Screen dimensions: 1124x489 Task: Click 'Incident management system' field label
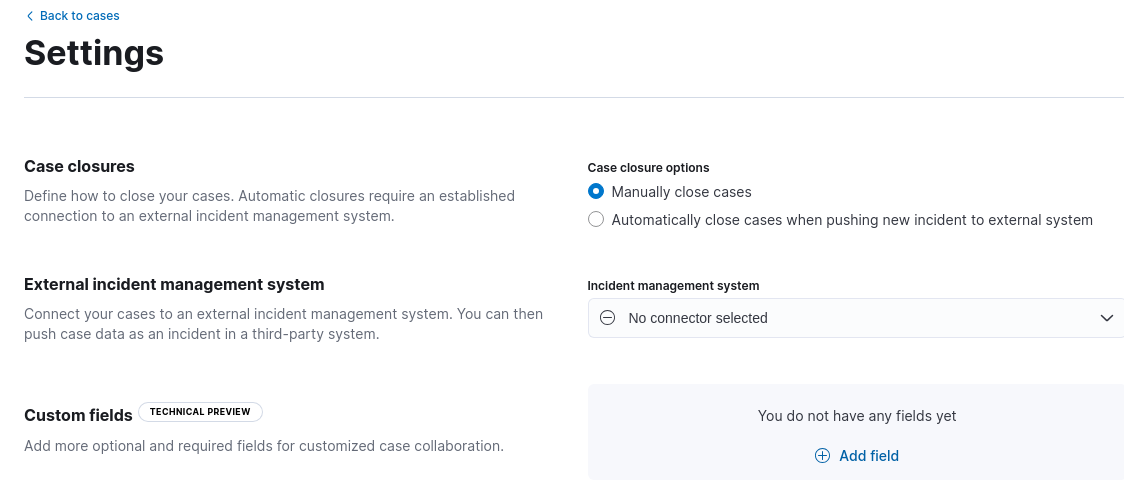click(x=673, y=286)
